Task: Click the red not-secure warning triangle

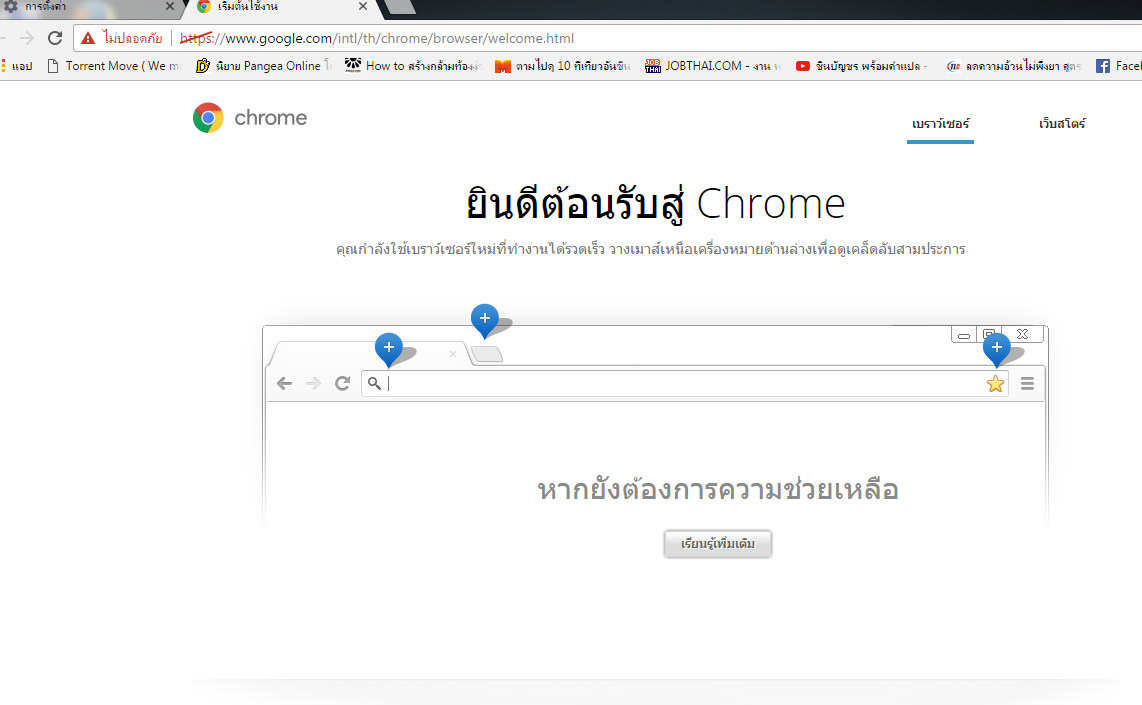Action: coord(88,38)
